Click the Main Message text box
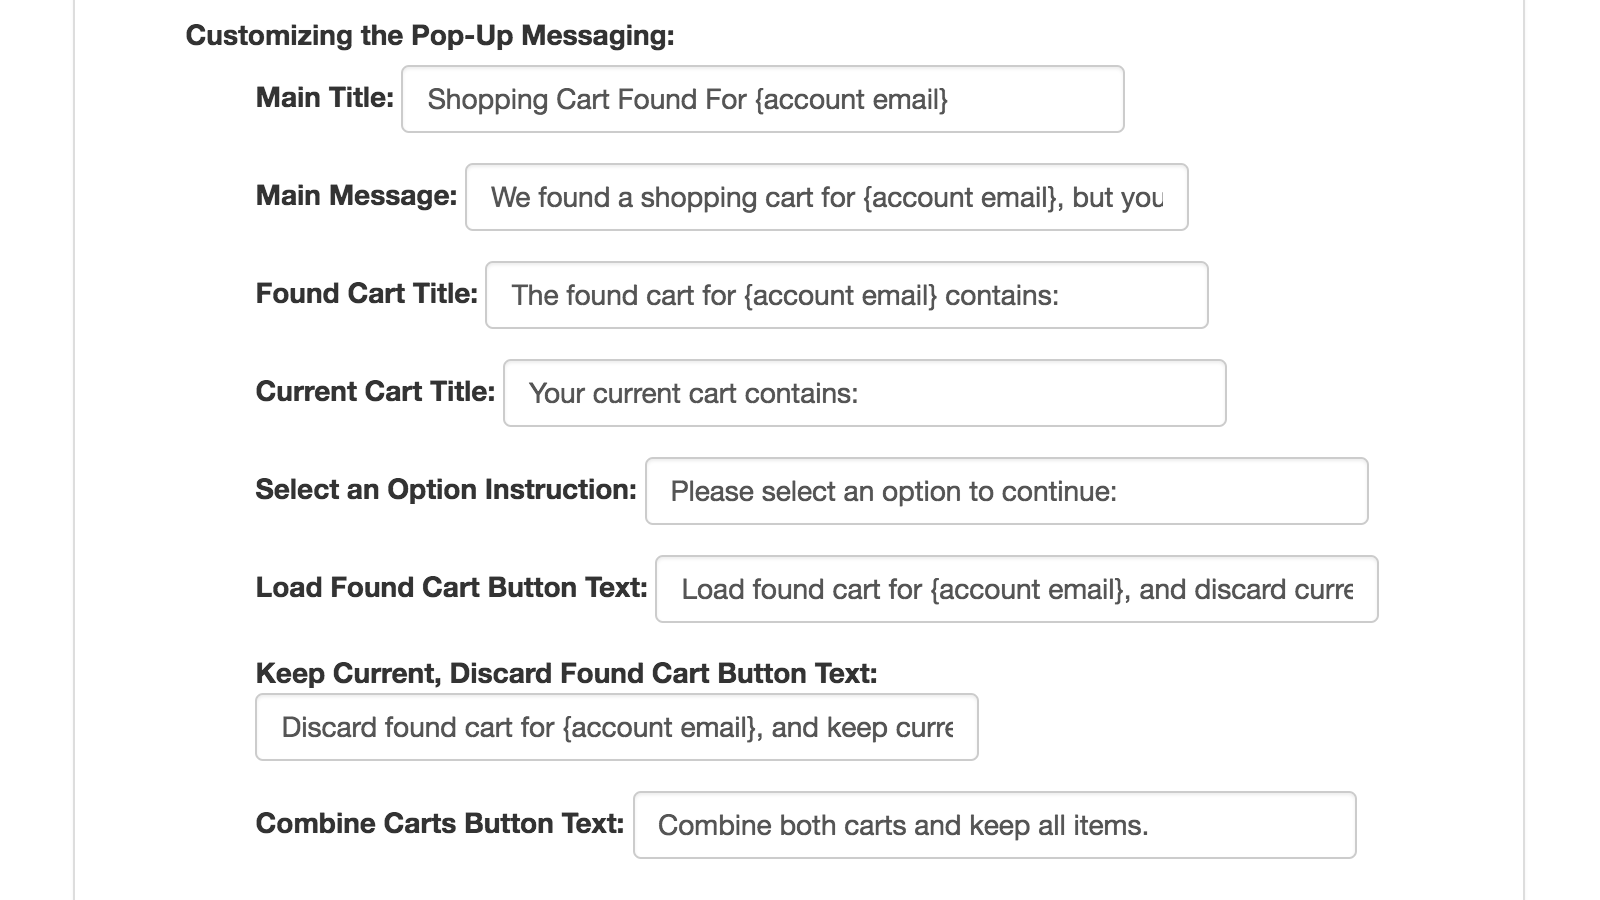This screenshot has height=900, width=1600. (x=825, y=198)
